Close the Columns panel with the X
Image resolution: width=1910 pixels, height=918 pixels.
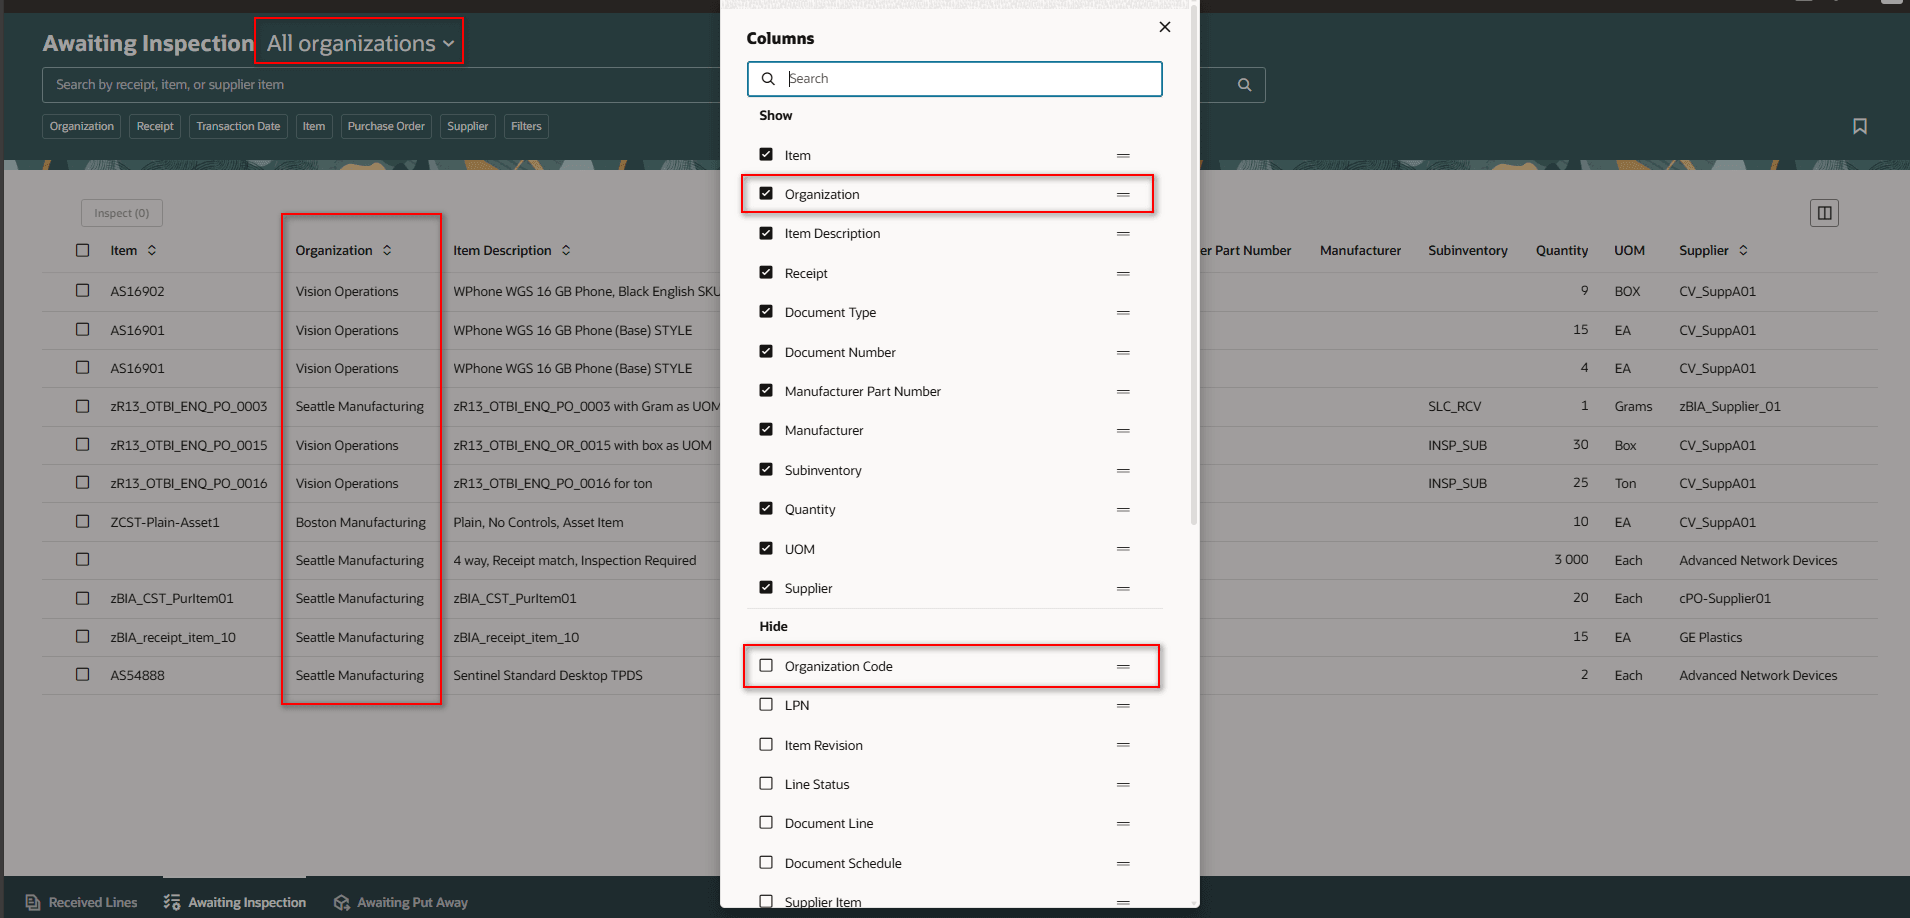pos(1164,27)
